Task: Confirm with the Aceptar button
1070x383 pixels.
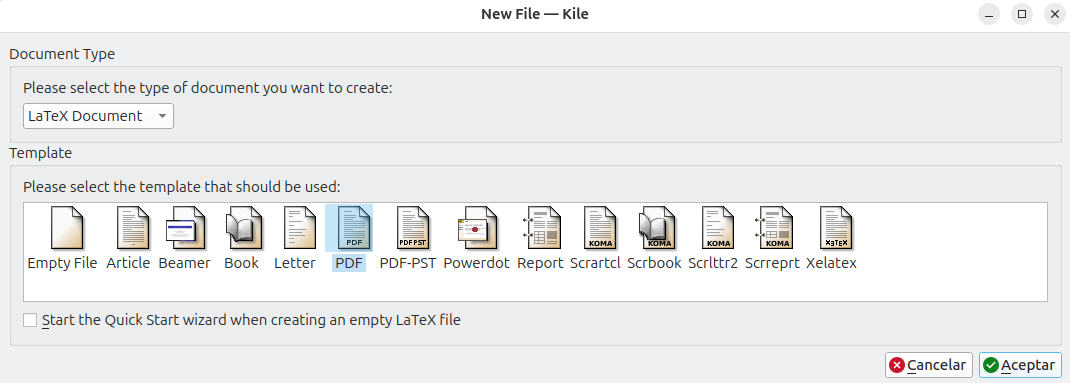Action: pos(1020,365)
